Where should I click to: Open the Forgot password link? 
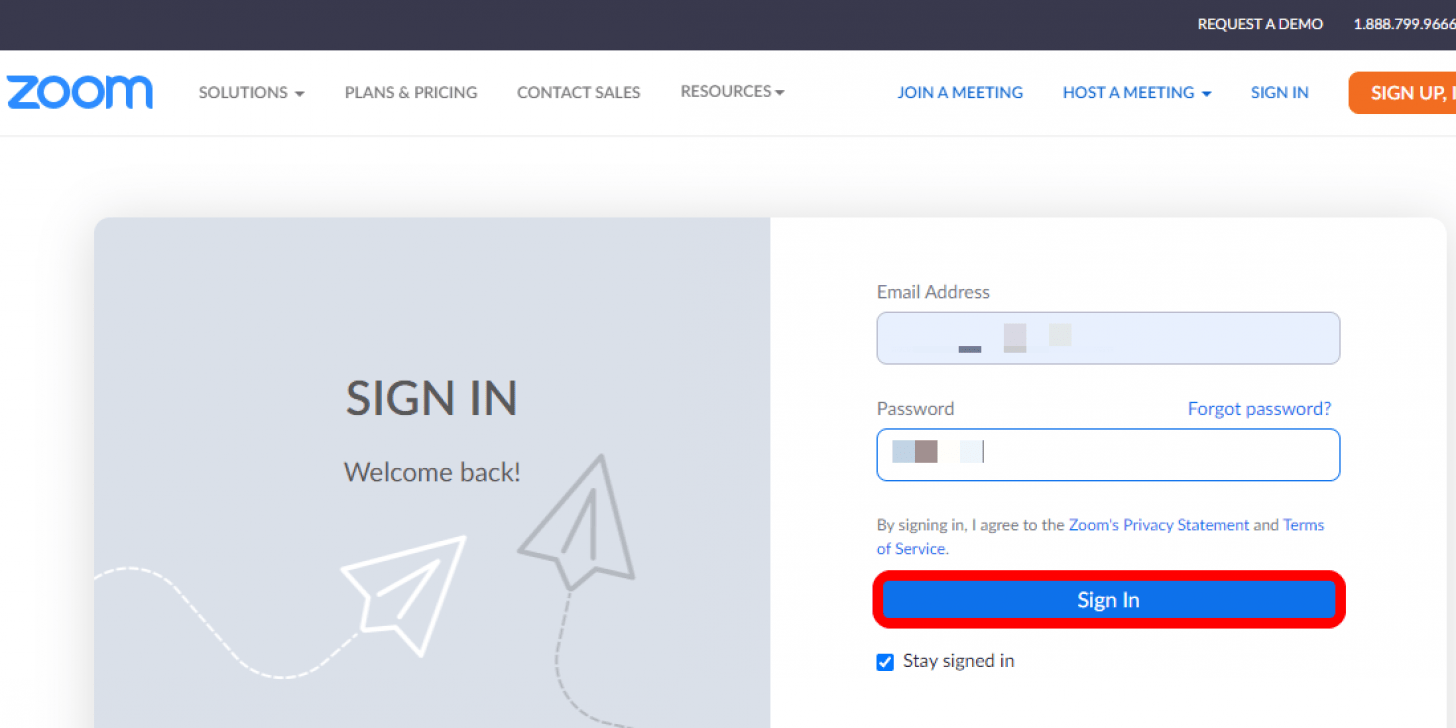(x=1259, y=408)
